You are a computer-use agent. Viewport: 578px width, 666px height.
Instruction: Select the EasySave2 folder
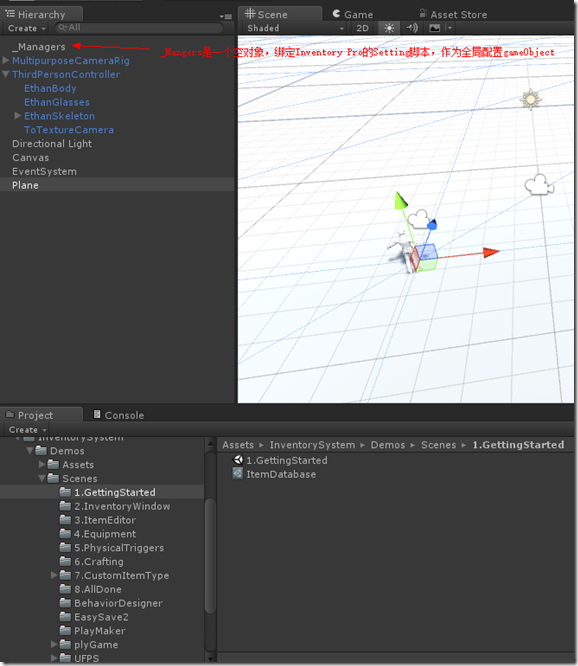click(94, 617)
